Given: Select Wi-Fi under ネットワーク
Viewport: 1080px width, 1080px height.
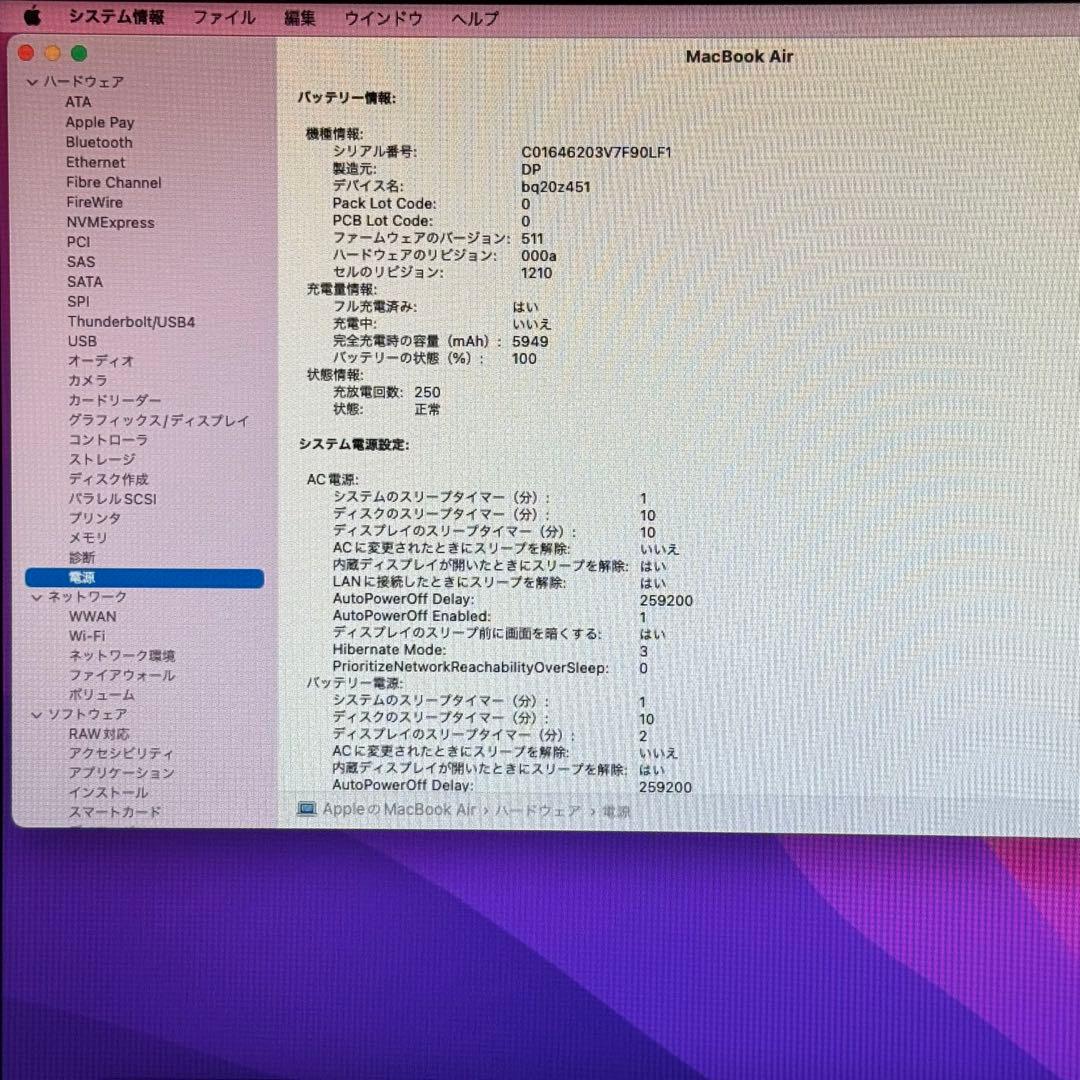Looking at the screenshot, I should (x=87, y=636).
